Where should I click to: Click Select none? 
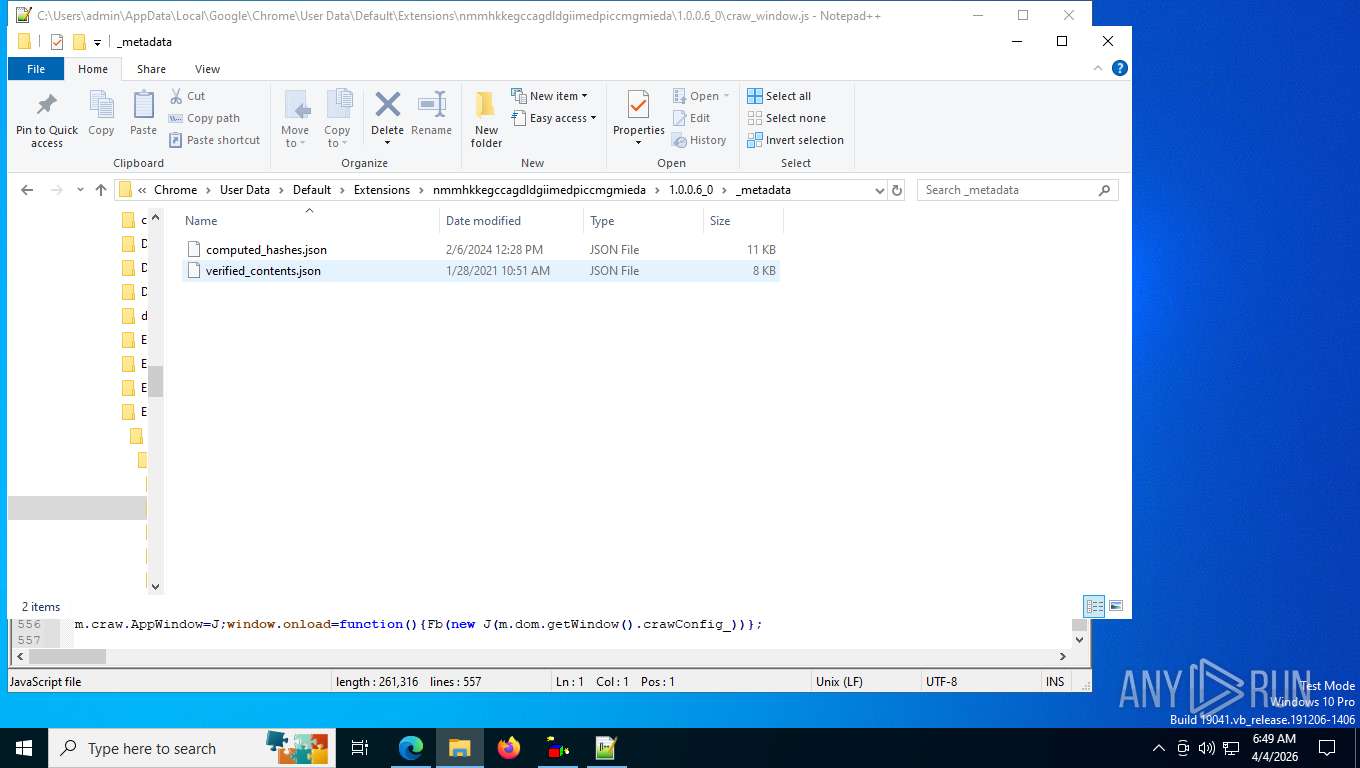(786, 118)
